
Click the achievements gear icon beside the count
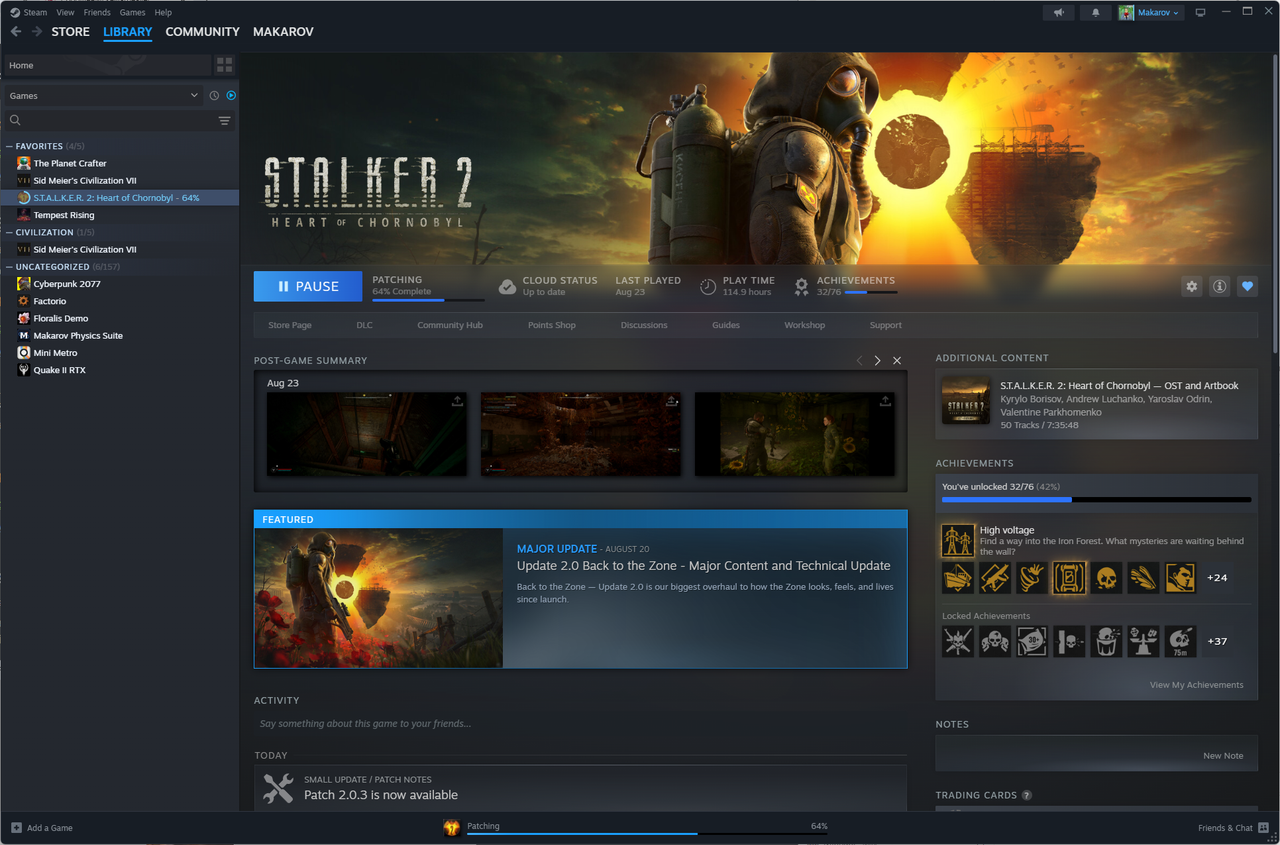pos(801,287)
